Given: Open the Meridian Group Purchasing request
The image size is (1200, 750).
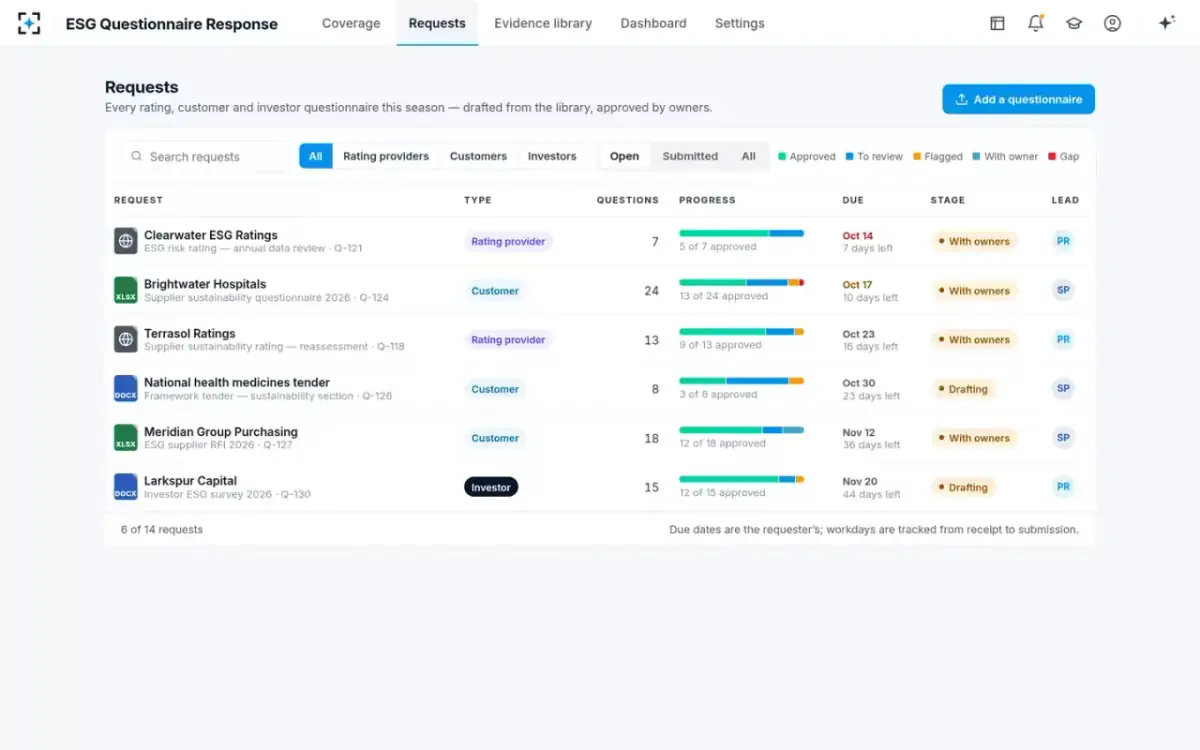Looking at the screenshot, I should [x=221, y=432].
